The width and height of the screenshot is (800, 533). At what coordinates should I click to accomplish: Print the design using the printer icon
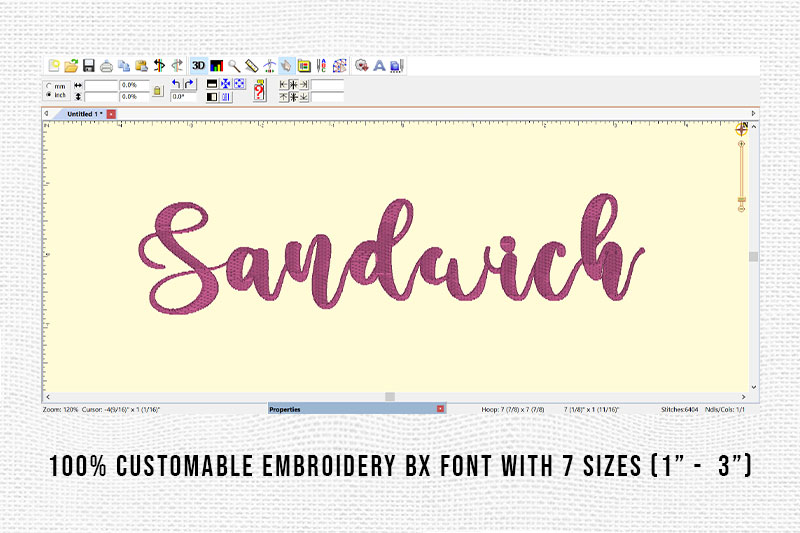pyautogui.click(x=106, y=65)
